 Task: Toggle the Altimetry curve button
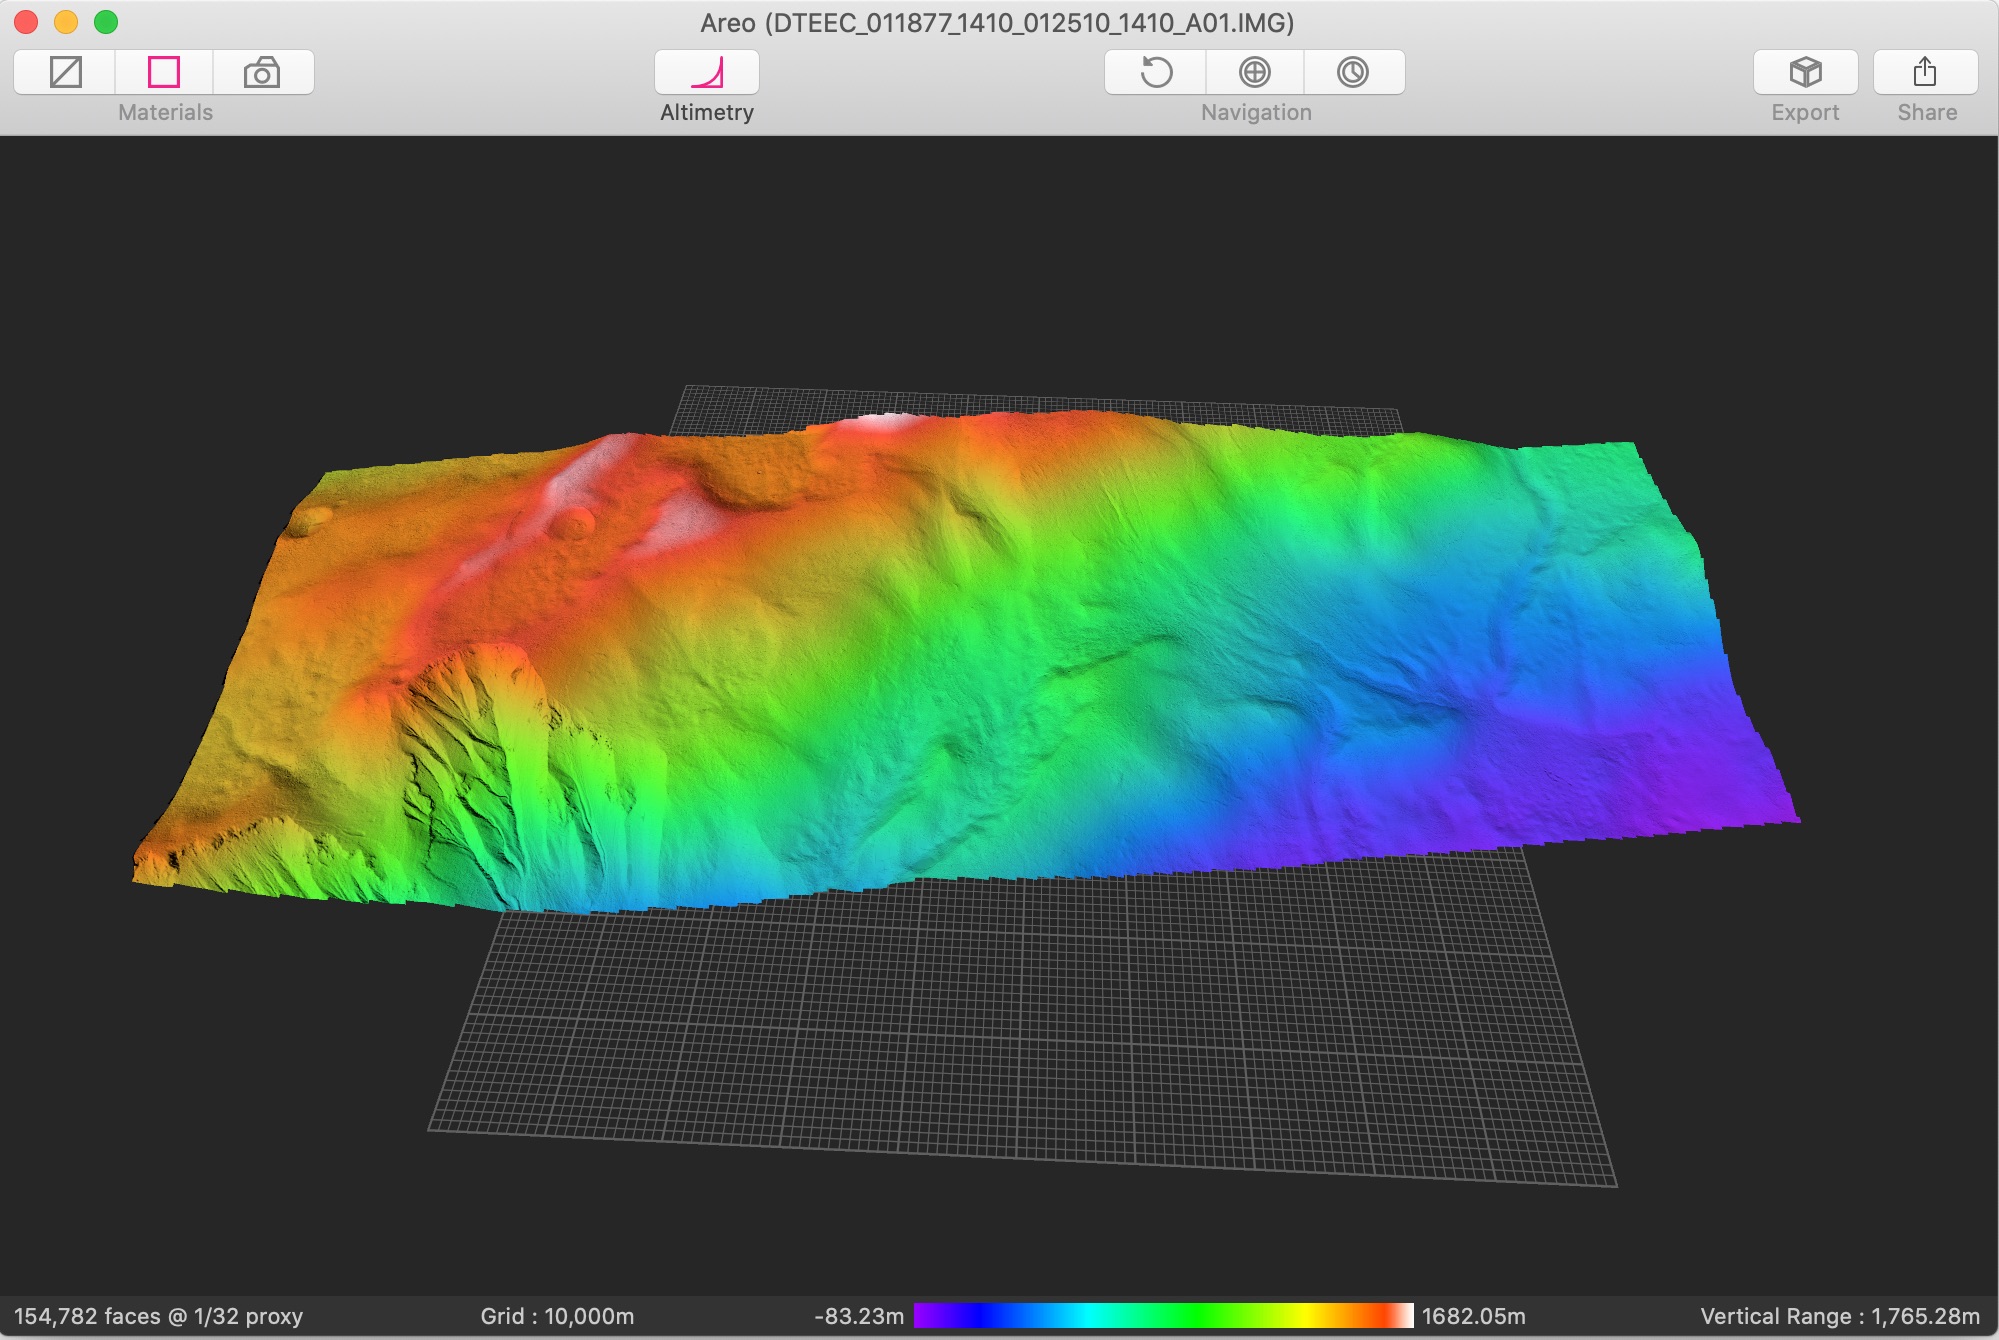point(707,72)
